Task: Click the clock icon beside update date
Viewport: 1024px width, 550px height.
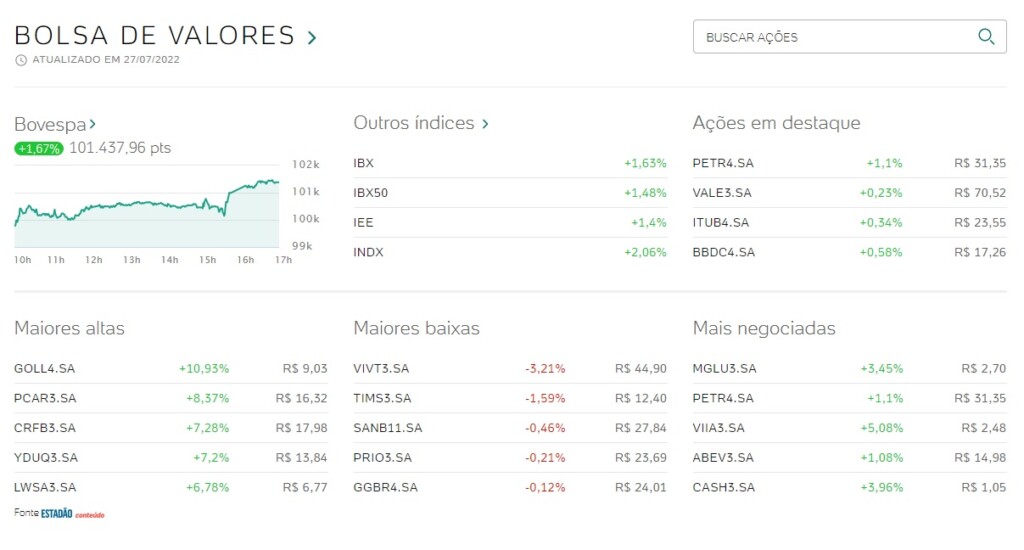Action: [21, 60]
